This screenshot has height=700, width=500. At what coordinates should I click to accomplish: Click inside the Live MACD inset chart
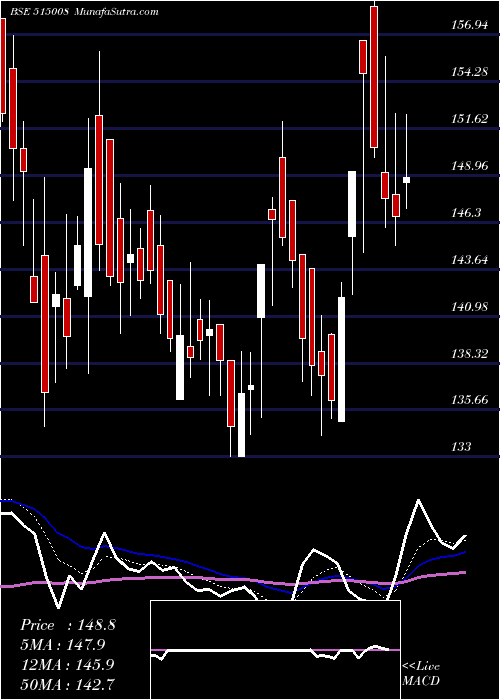275,650
